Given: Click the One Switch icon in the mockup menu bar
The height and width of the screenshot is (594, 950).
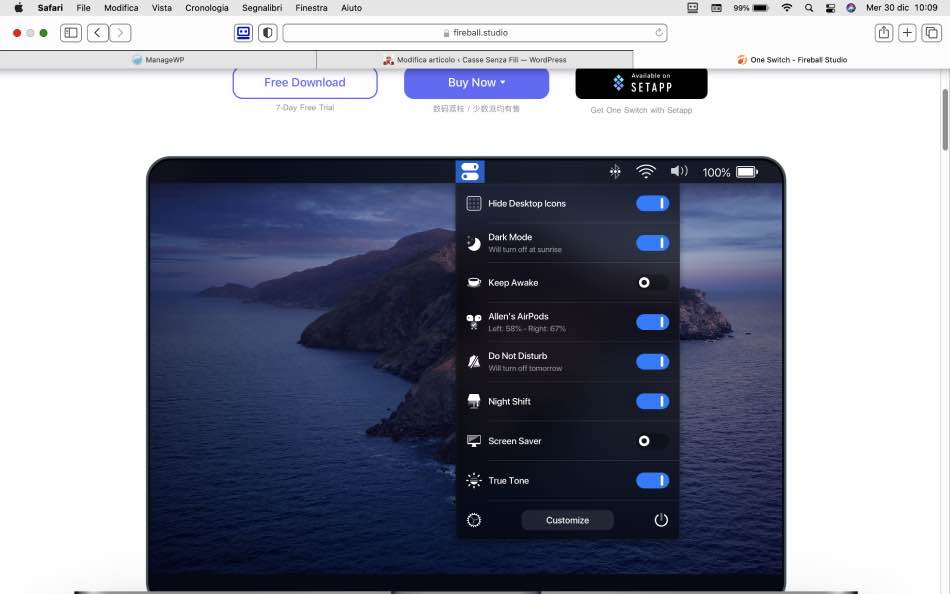Looking at the screenshot, I should pyautogui.click(x=470, y=172).
